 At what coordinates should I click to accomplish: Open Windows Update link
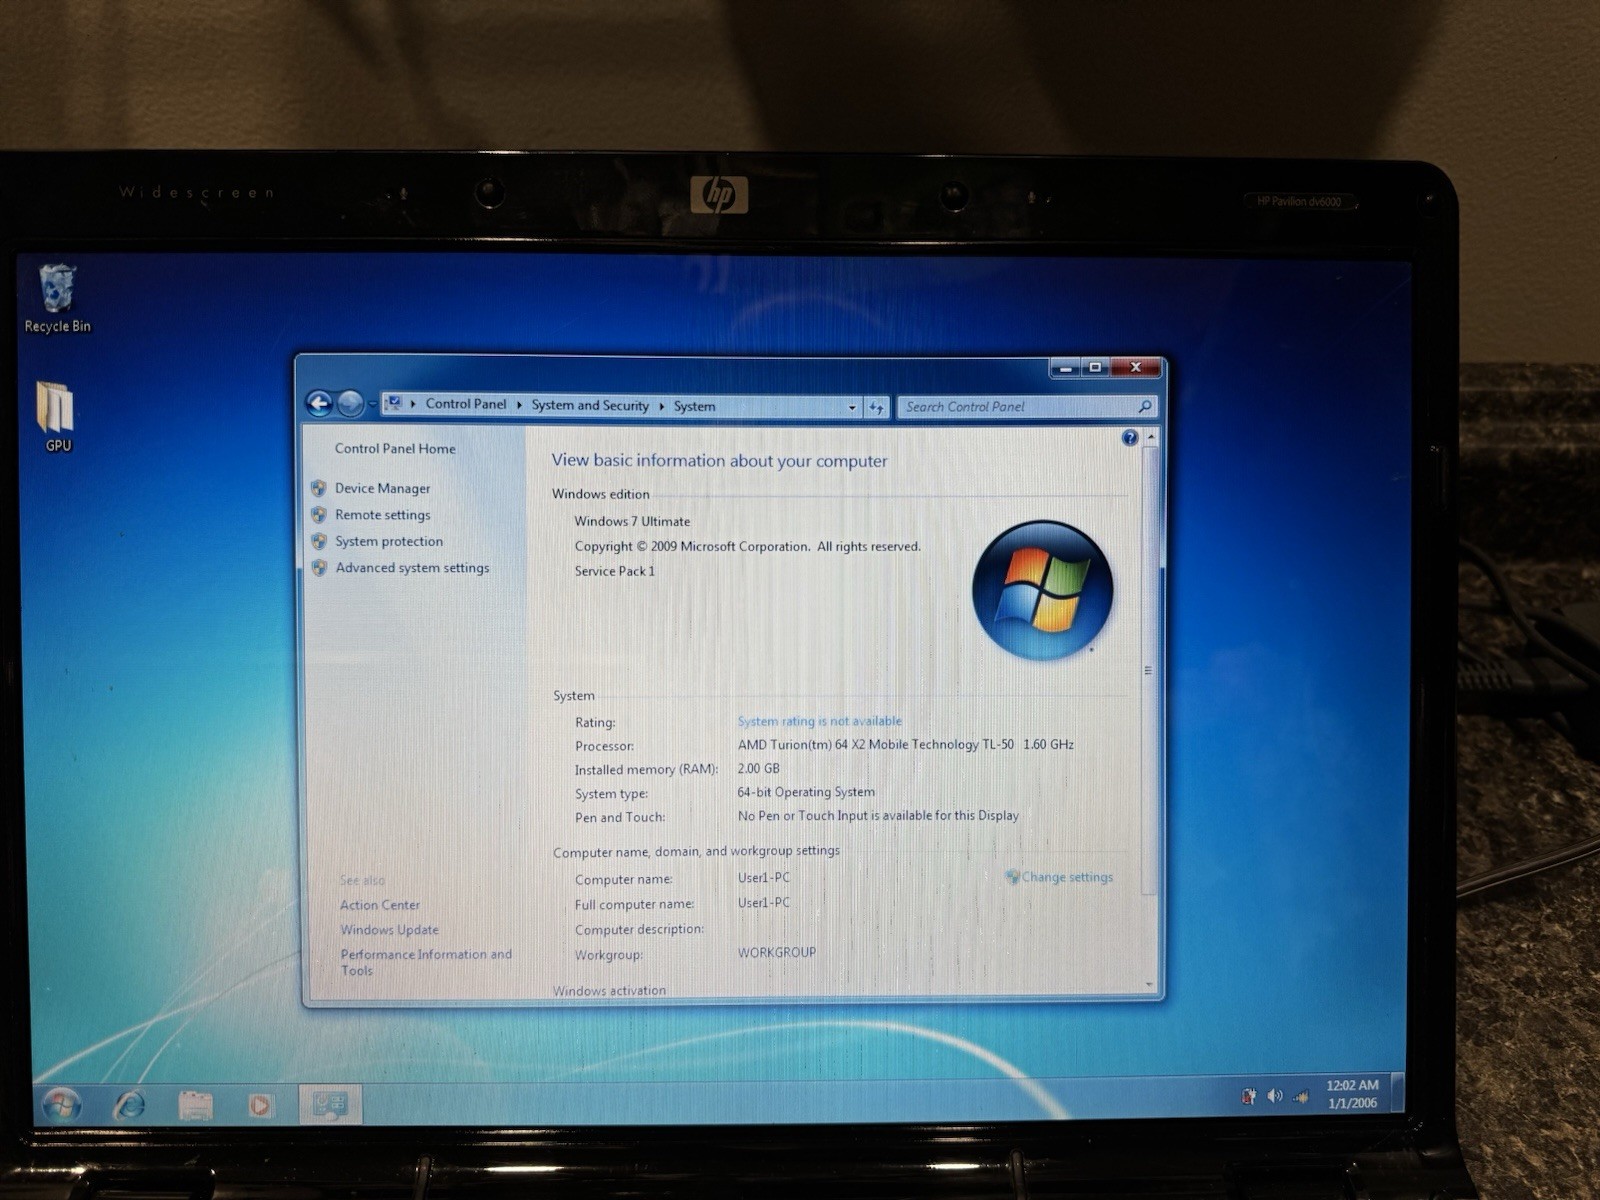pos(389,930)
